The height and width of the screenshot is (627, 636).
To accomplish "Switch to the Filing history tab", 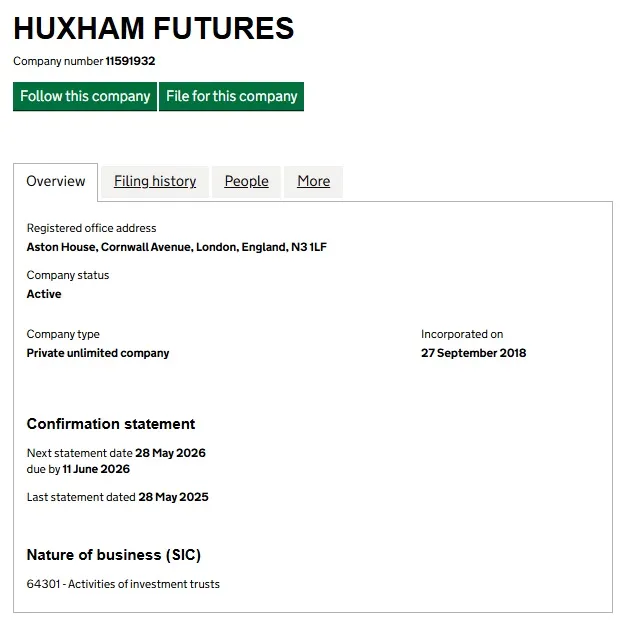I will click(155, 182).
